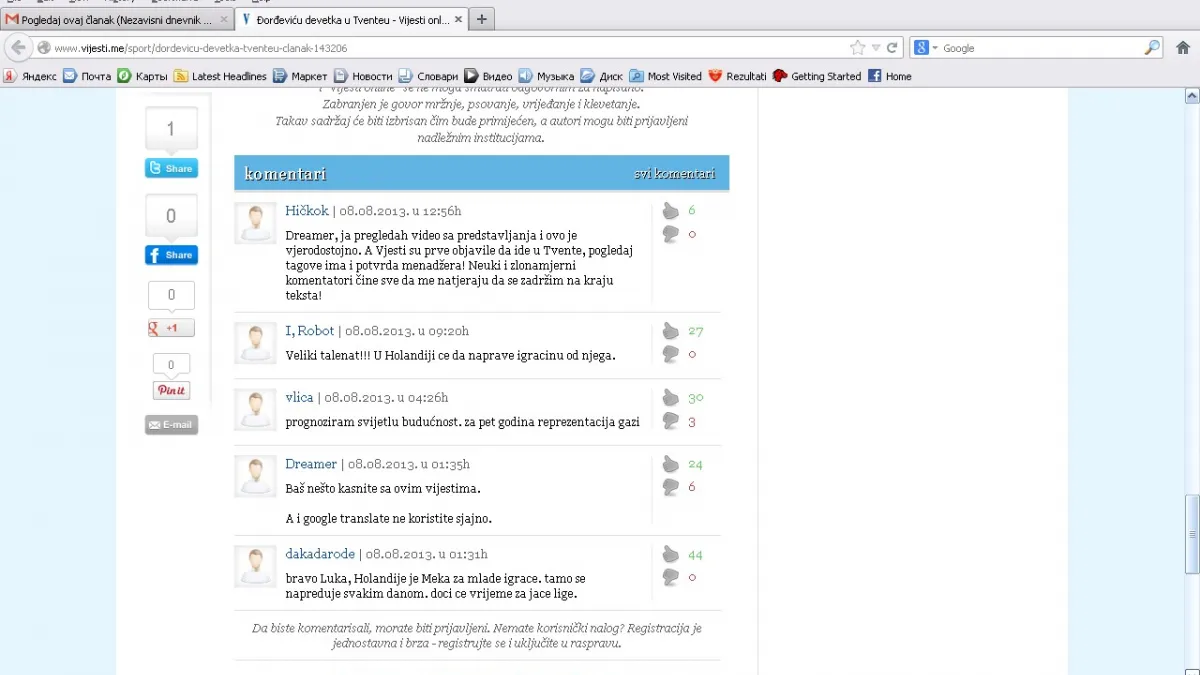1200x675 pixels.
Task: Open the browser home page icon
Action: point(1183,47)
